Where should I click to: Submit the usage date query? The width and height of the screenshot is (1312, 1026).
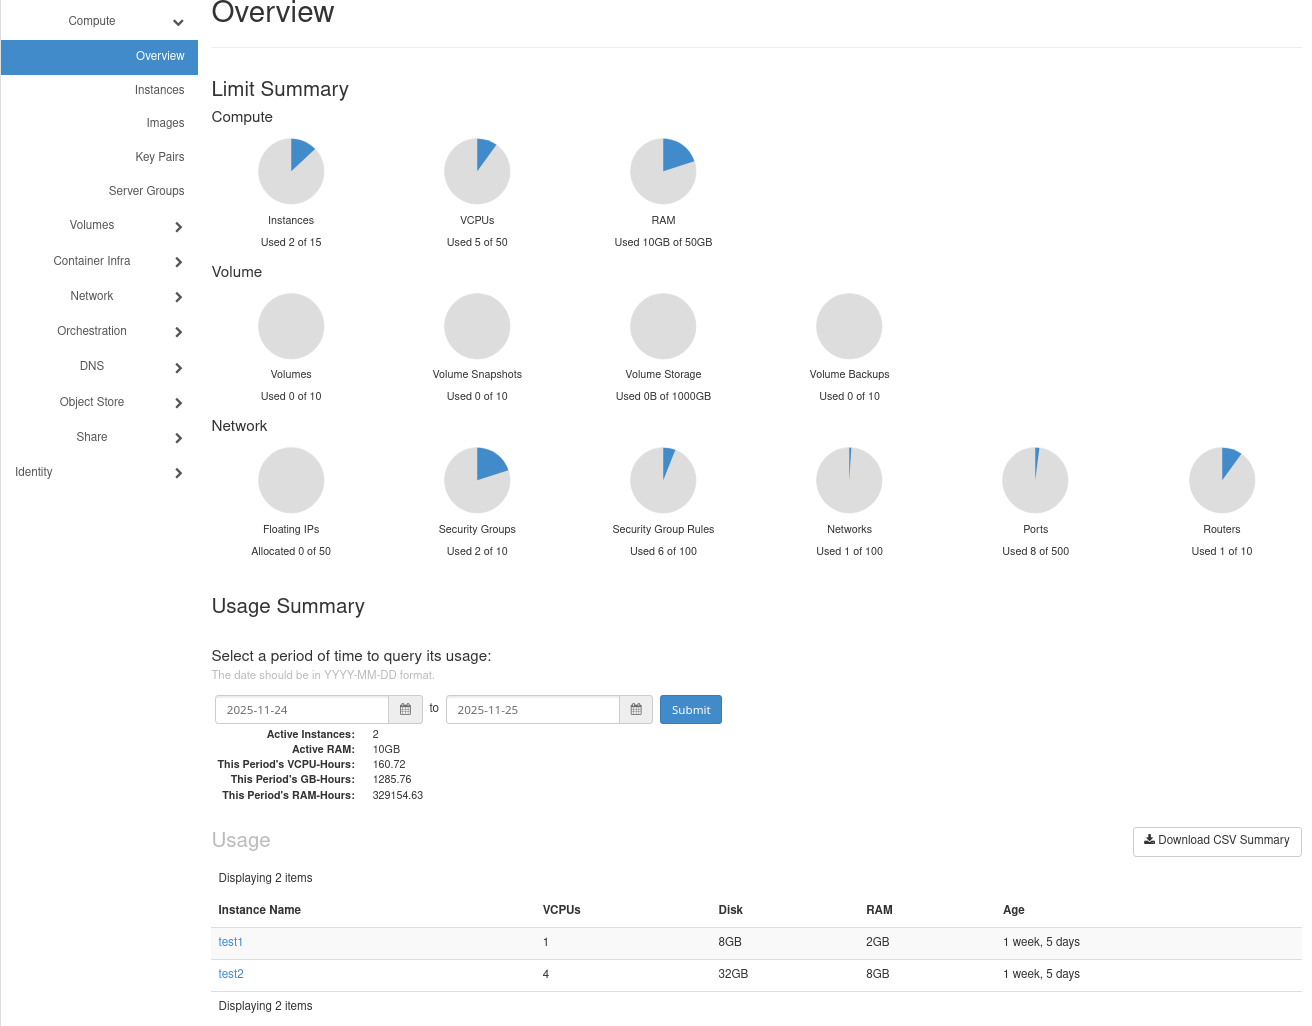pyautogui.click(x=690, y=710)
